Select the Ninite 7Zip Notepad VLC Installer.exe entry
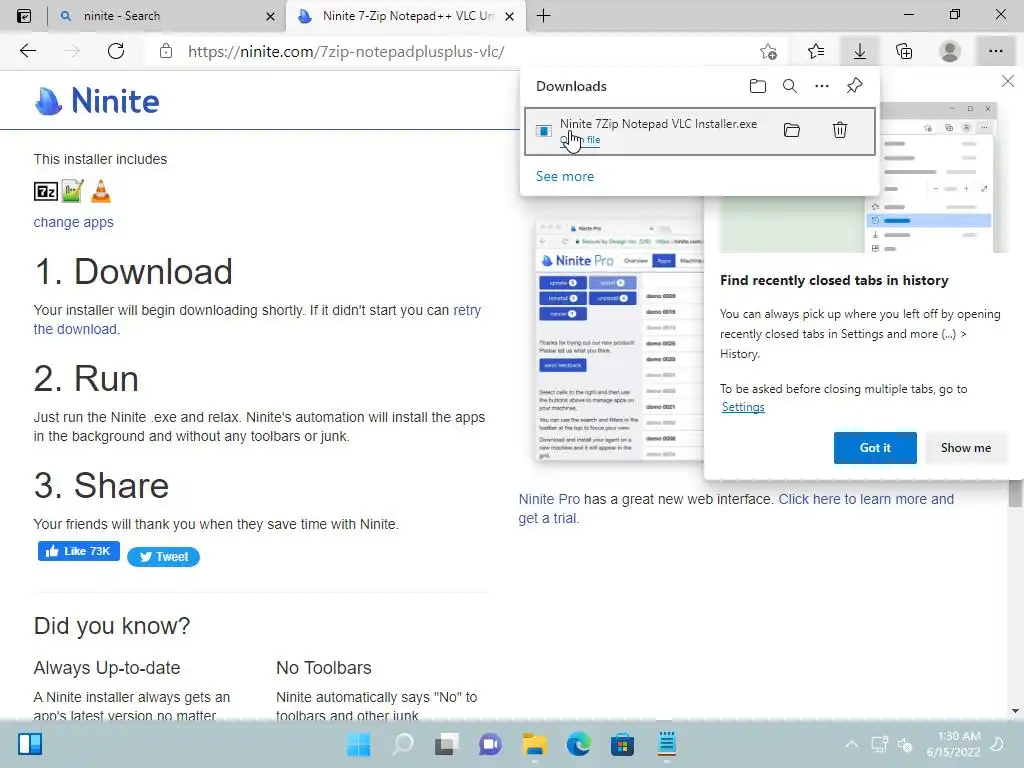Image resolution: width=1024 pixels, height=768 pixels. (x=699, y=131)
